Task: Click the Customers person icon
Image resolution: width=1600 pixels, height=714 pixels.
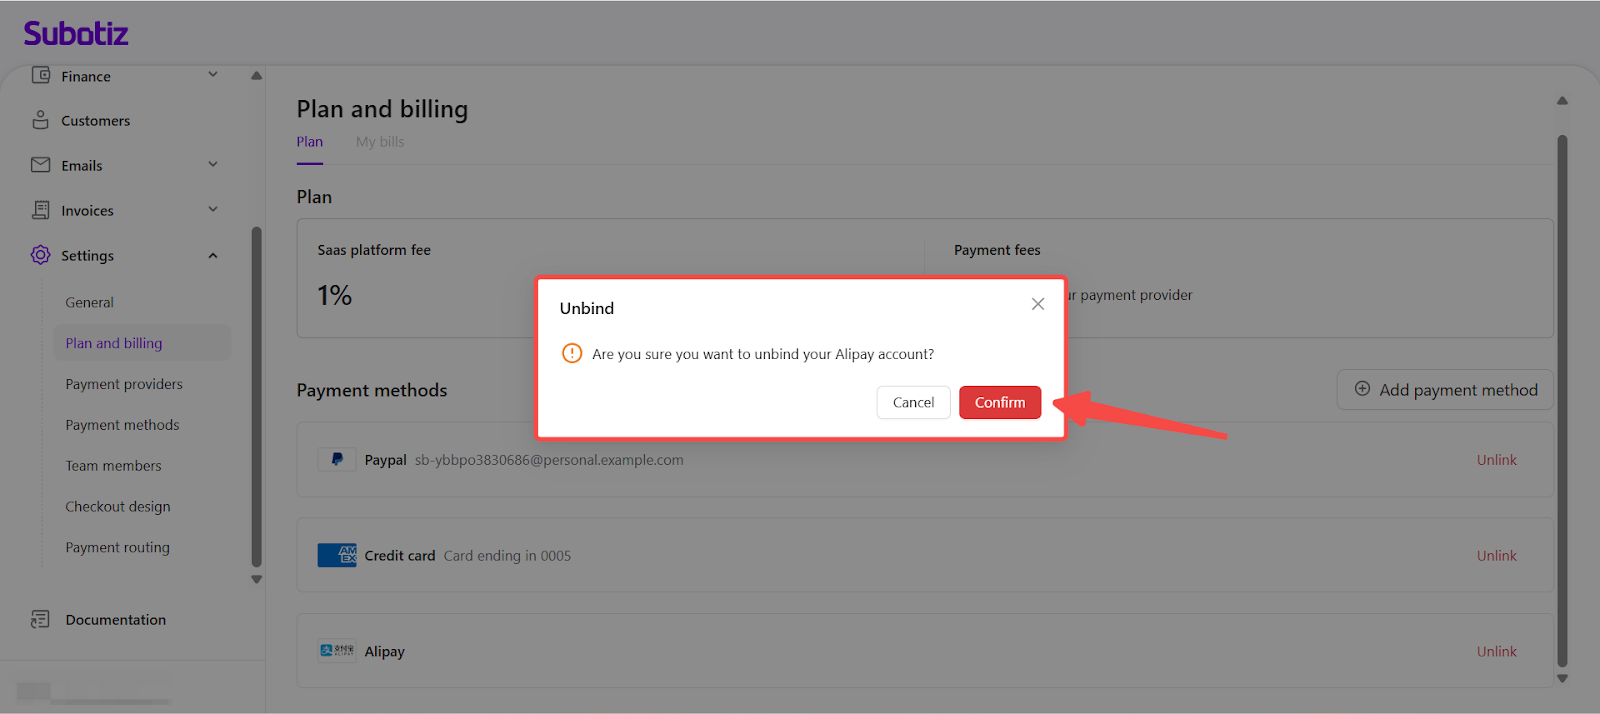Action: 41,120
